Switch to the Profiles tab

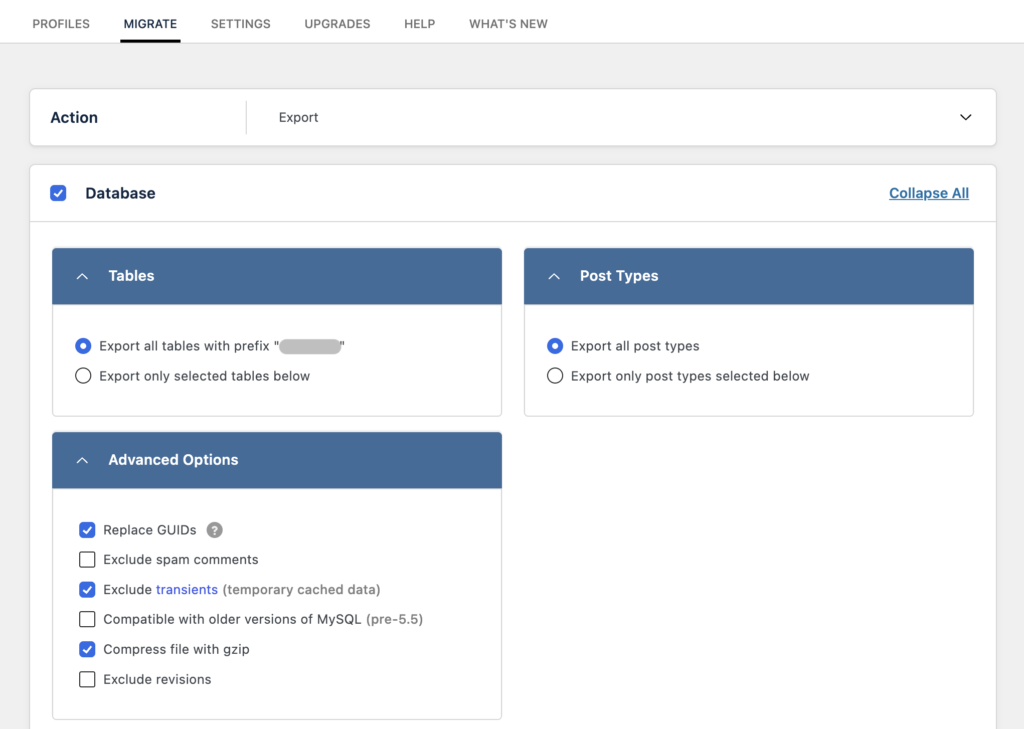coord(61,24)
